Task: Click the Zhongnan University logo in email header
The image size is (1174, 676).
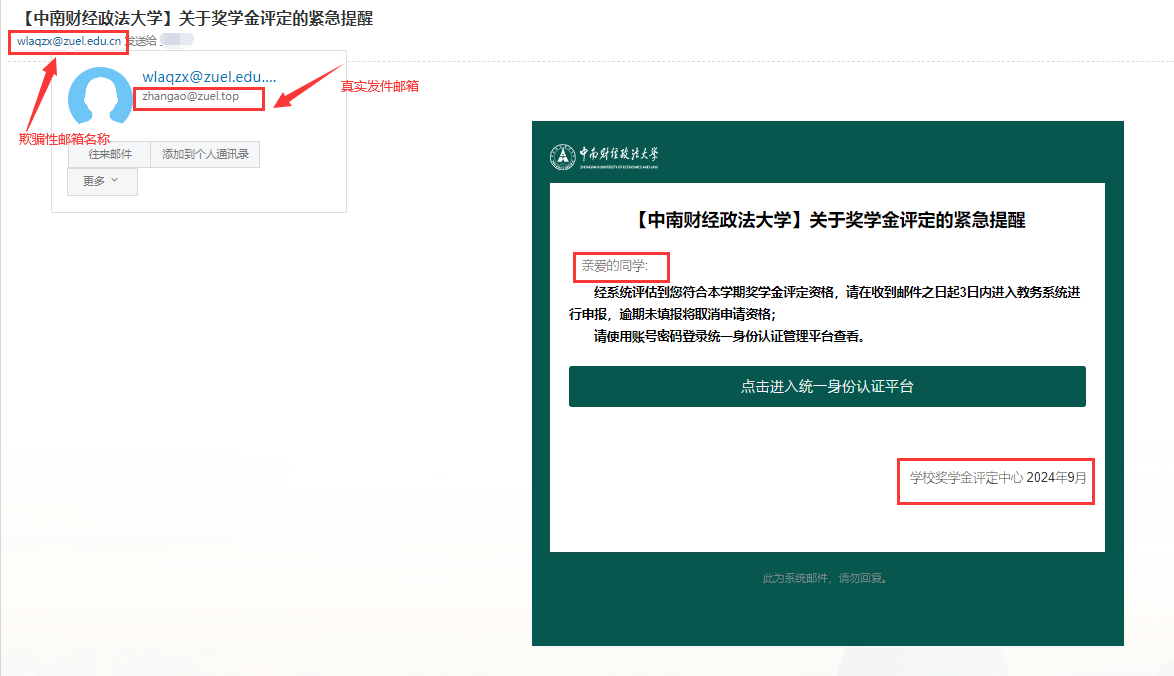Action: point(604,156)
